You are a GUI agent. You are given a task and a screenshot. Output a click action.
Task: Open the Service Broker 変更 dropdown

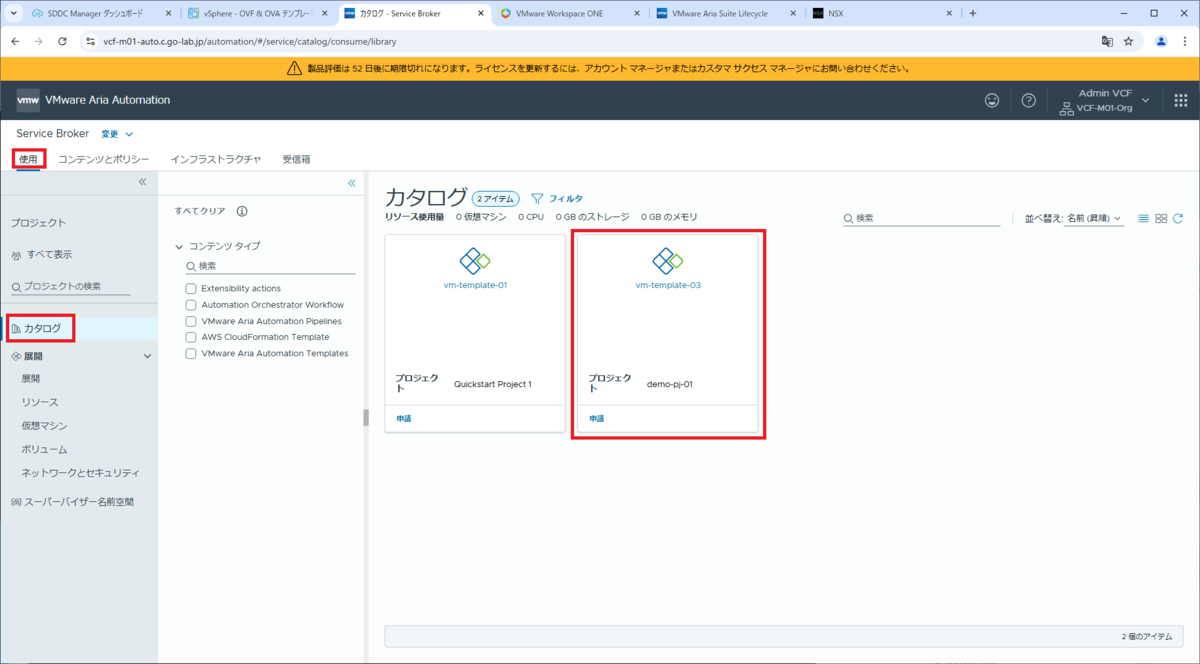pos(117,134)
